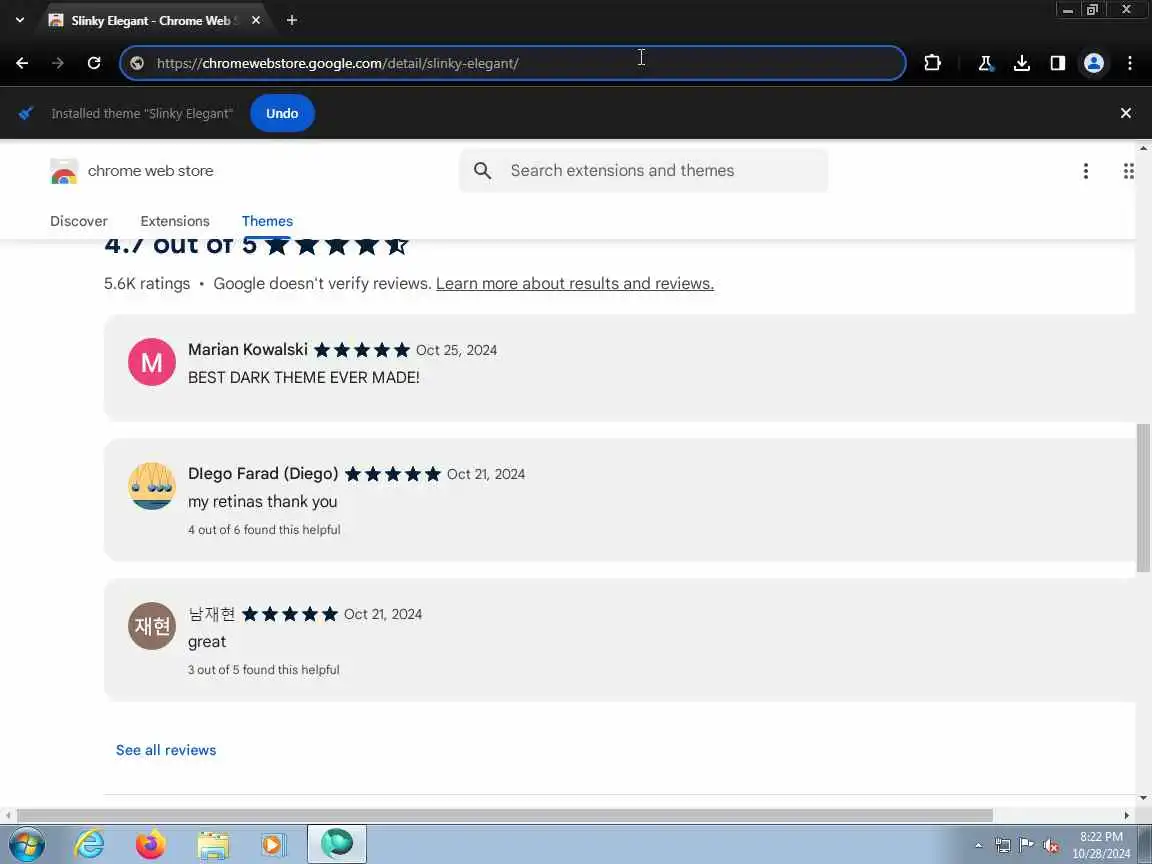The image size is (1152, 864).
Task: Click the 재현 reviewer avatar
Action: click(152, 626)
